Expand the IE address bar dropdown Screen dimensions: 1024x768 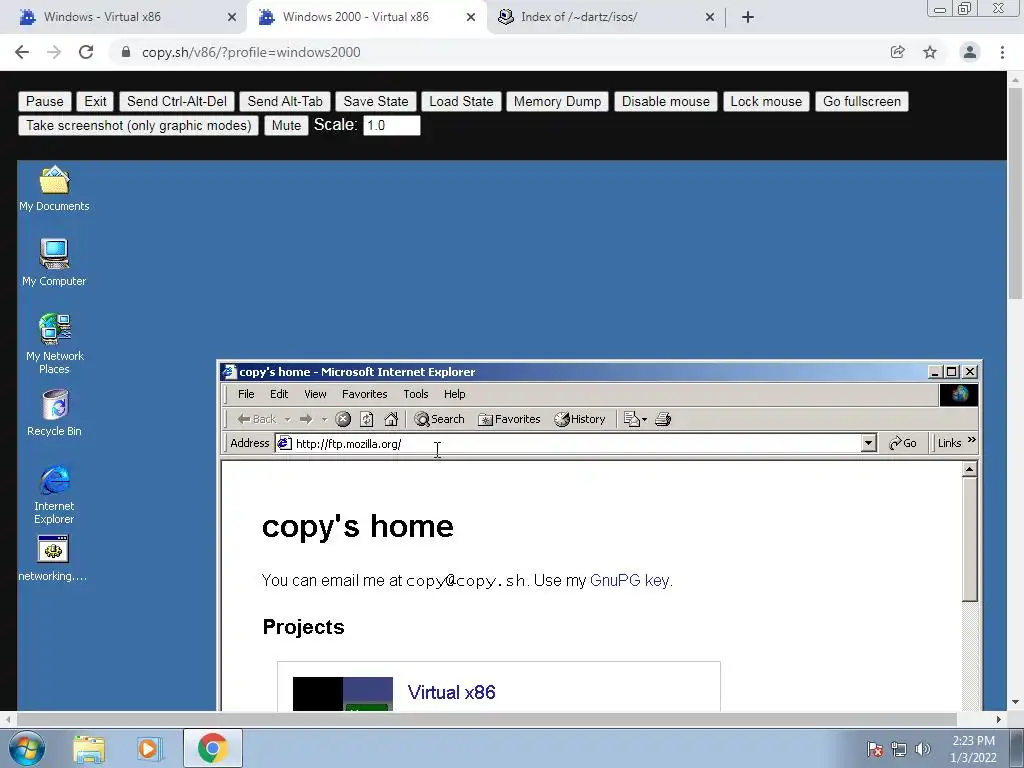[868, 443]
